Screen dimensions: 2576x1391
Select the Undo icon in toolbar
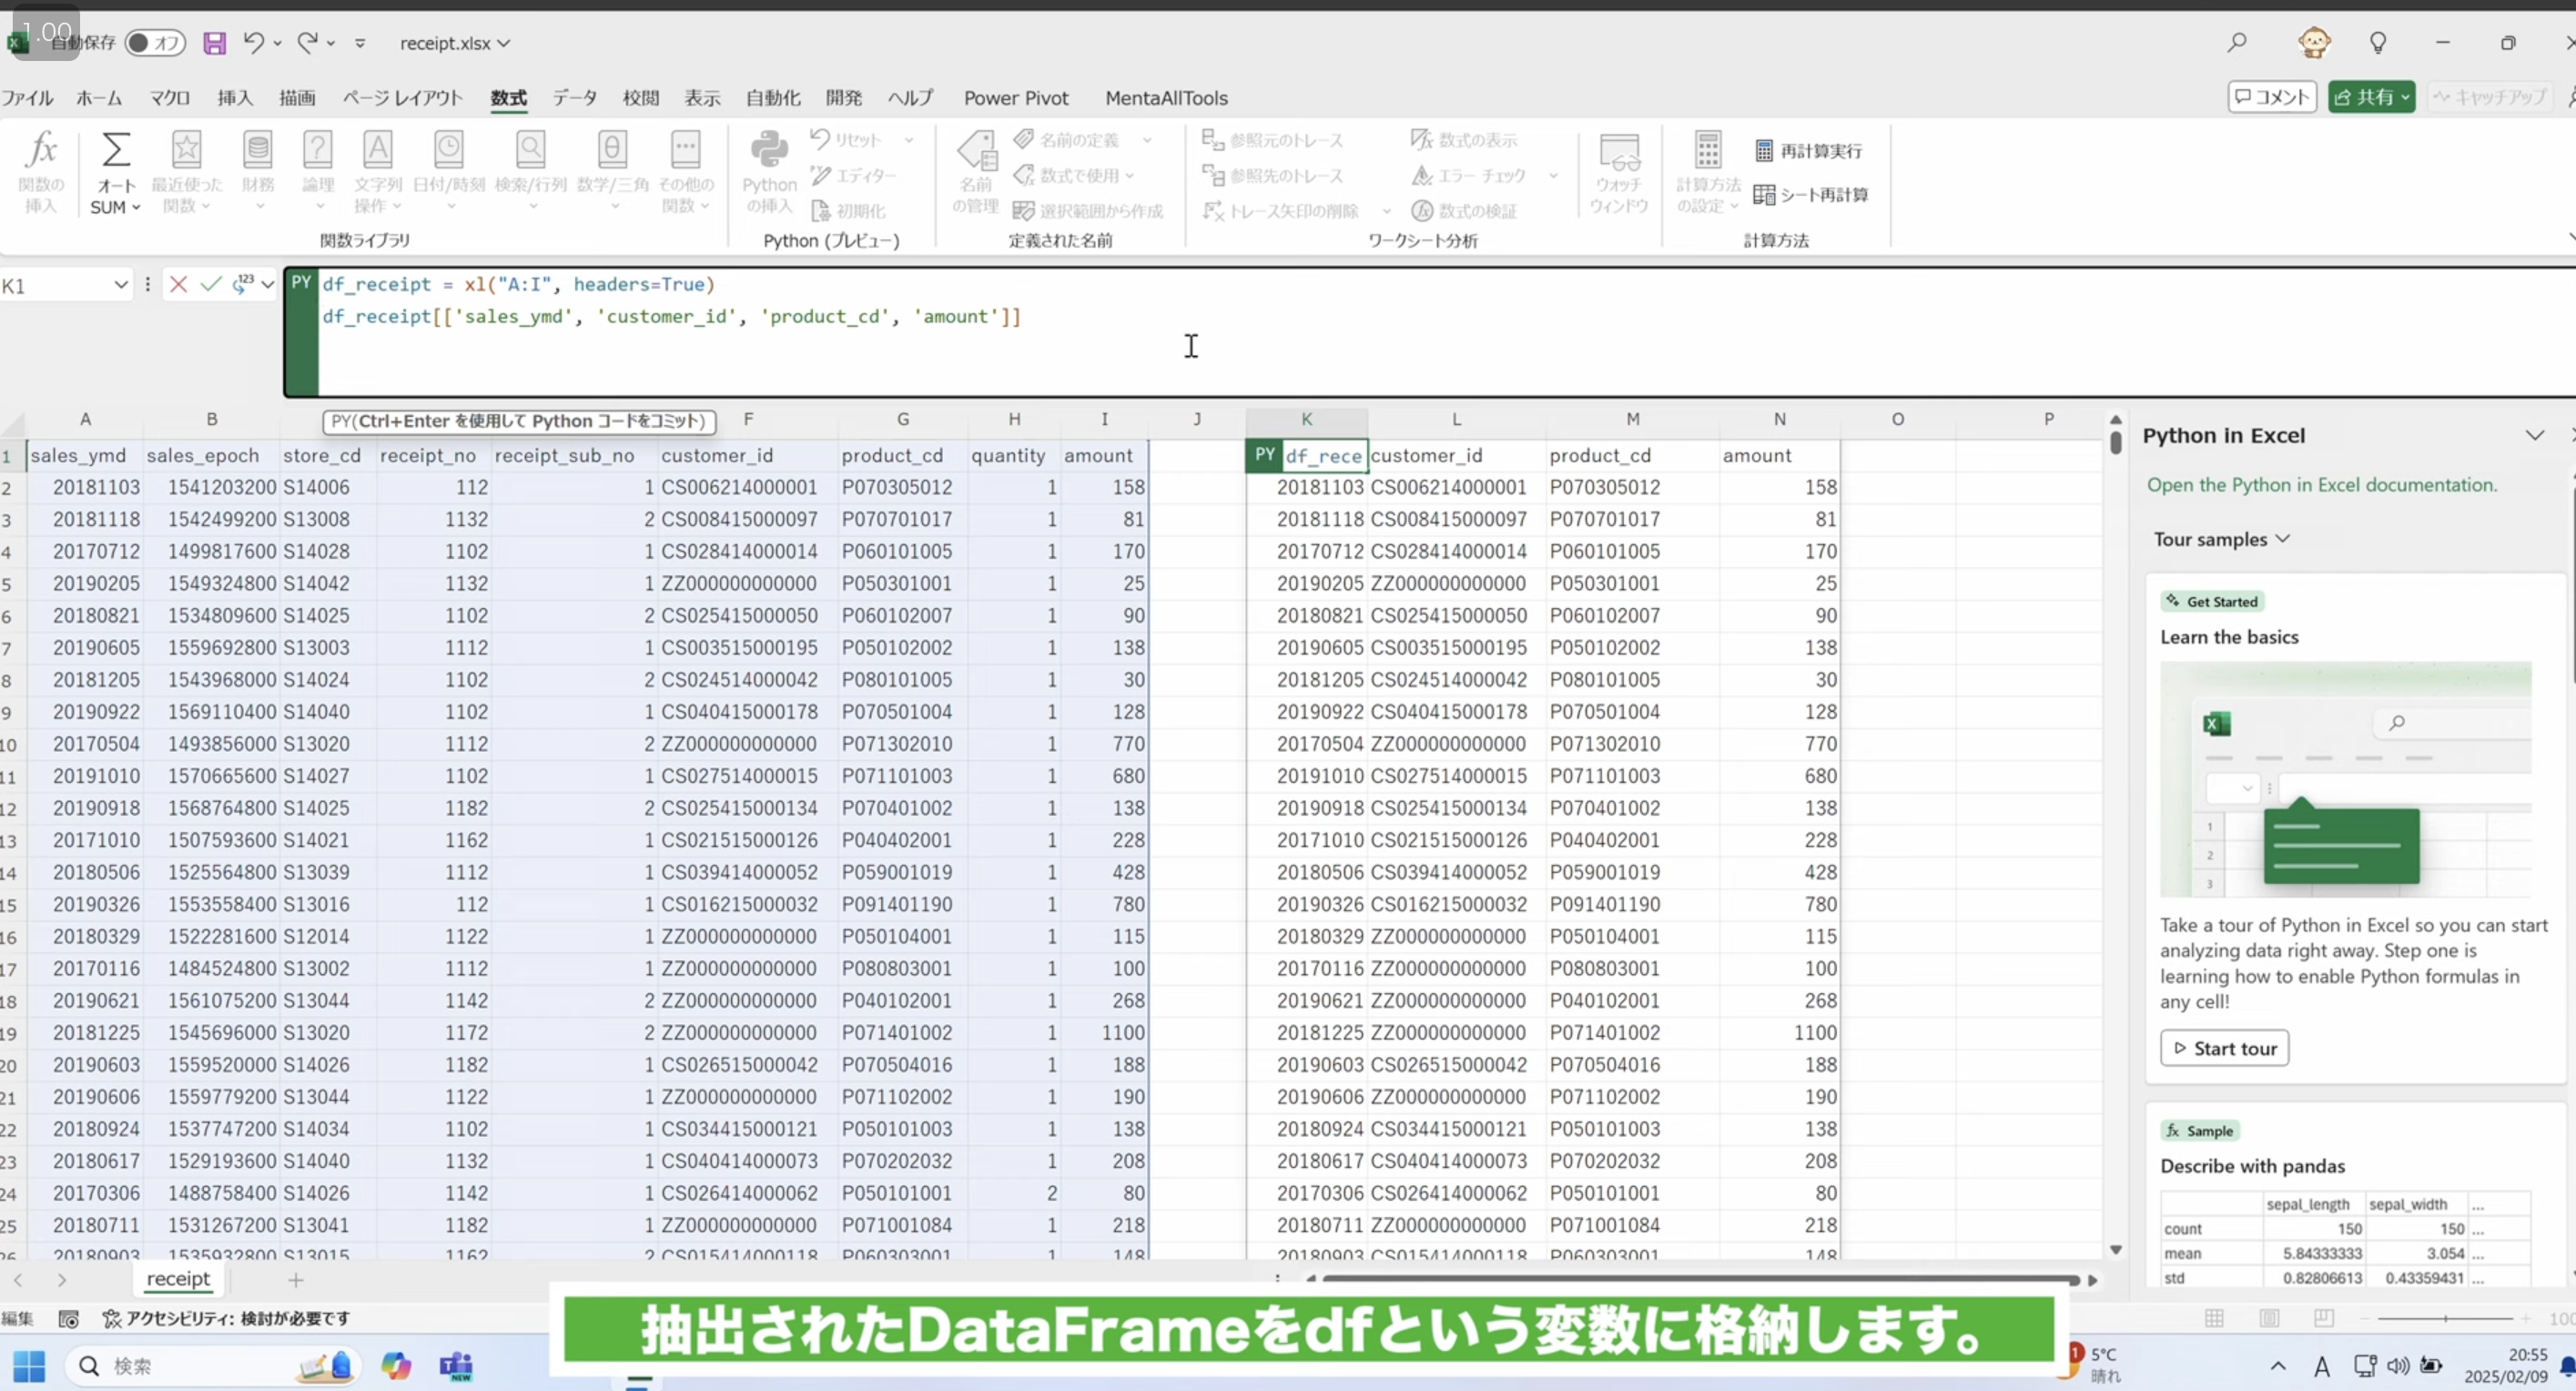(x=255, y=43)
